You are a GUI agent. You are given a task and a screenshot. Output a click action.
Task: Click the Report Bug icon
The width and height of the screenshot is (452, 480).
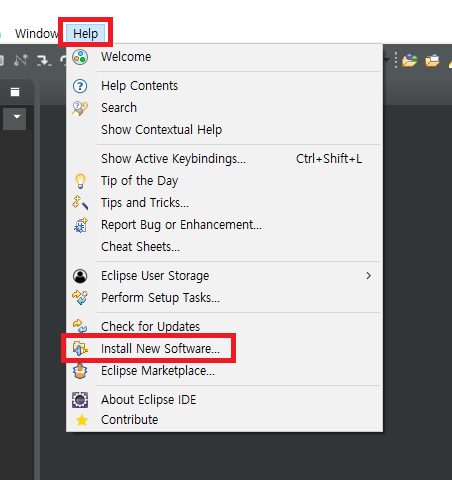(x=80, y=225)
